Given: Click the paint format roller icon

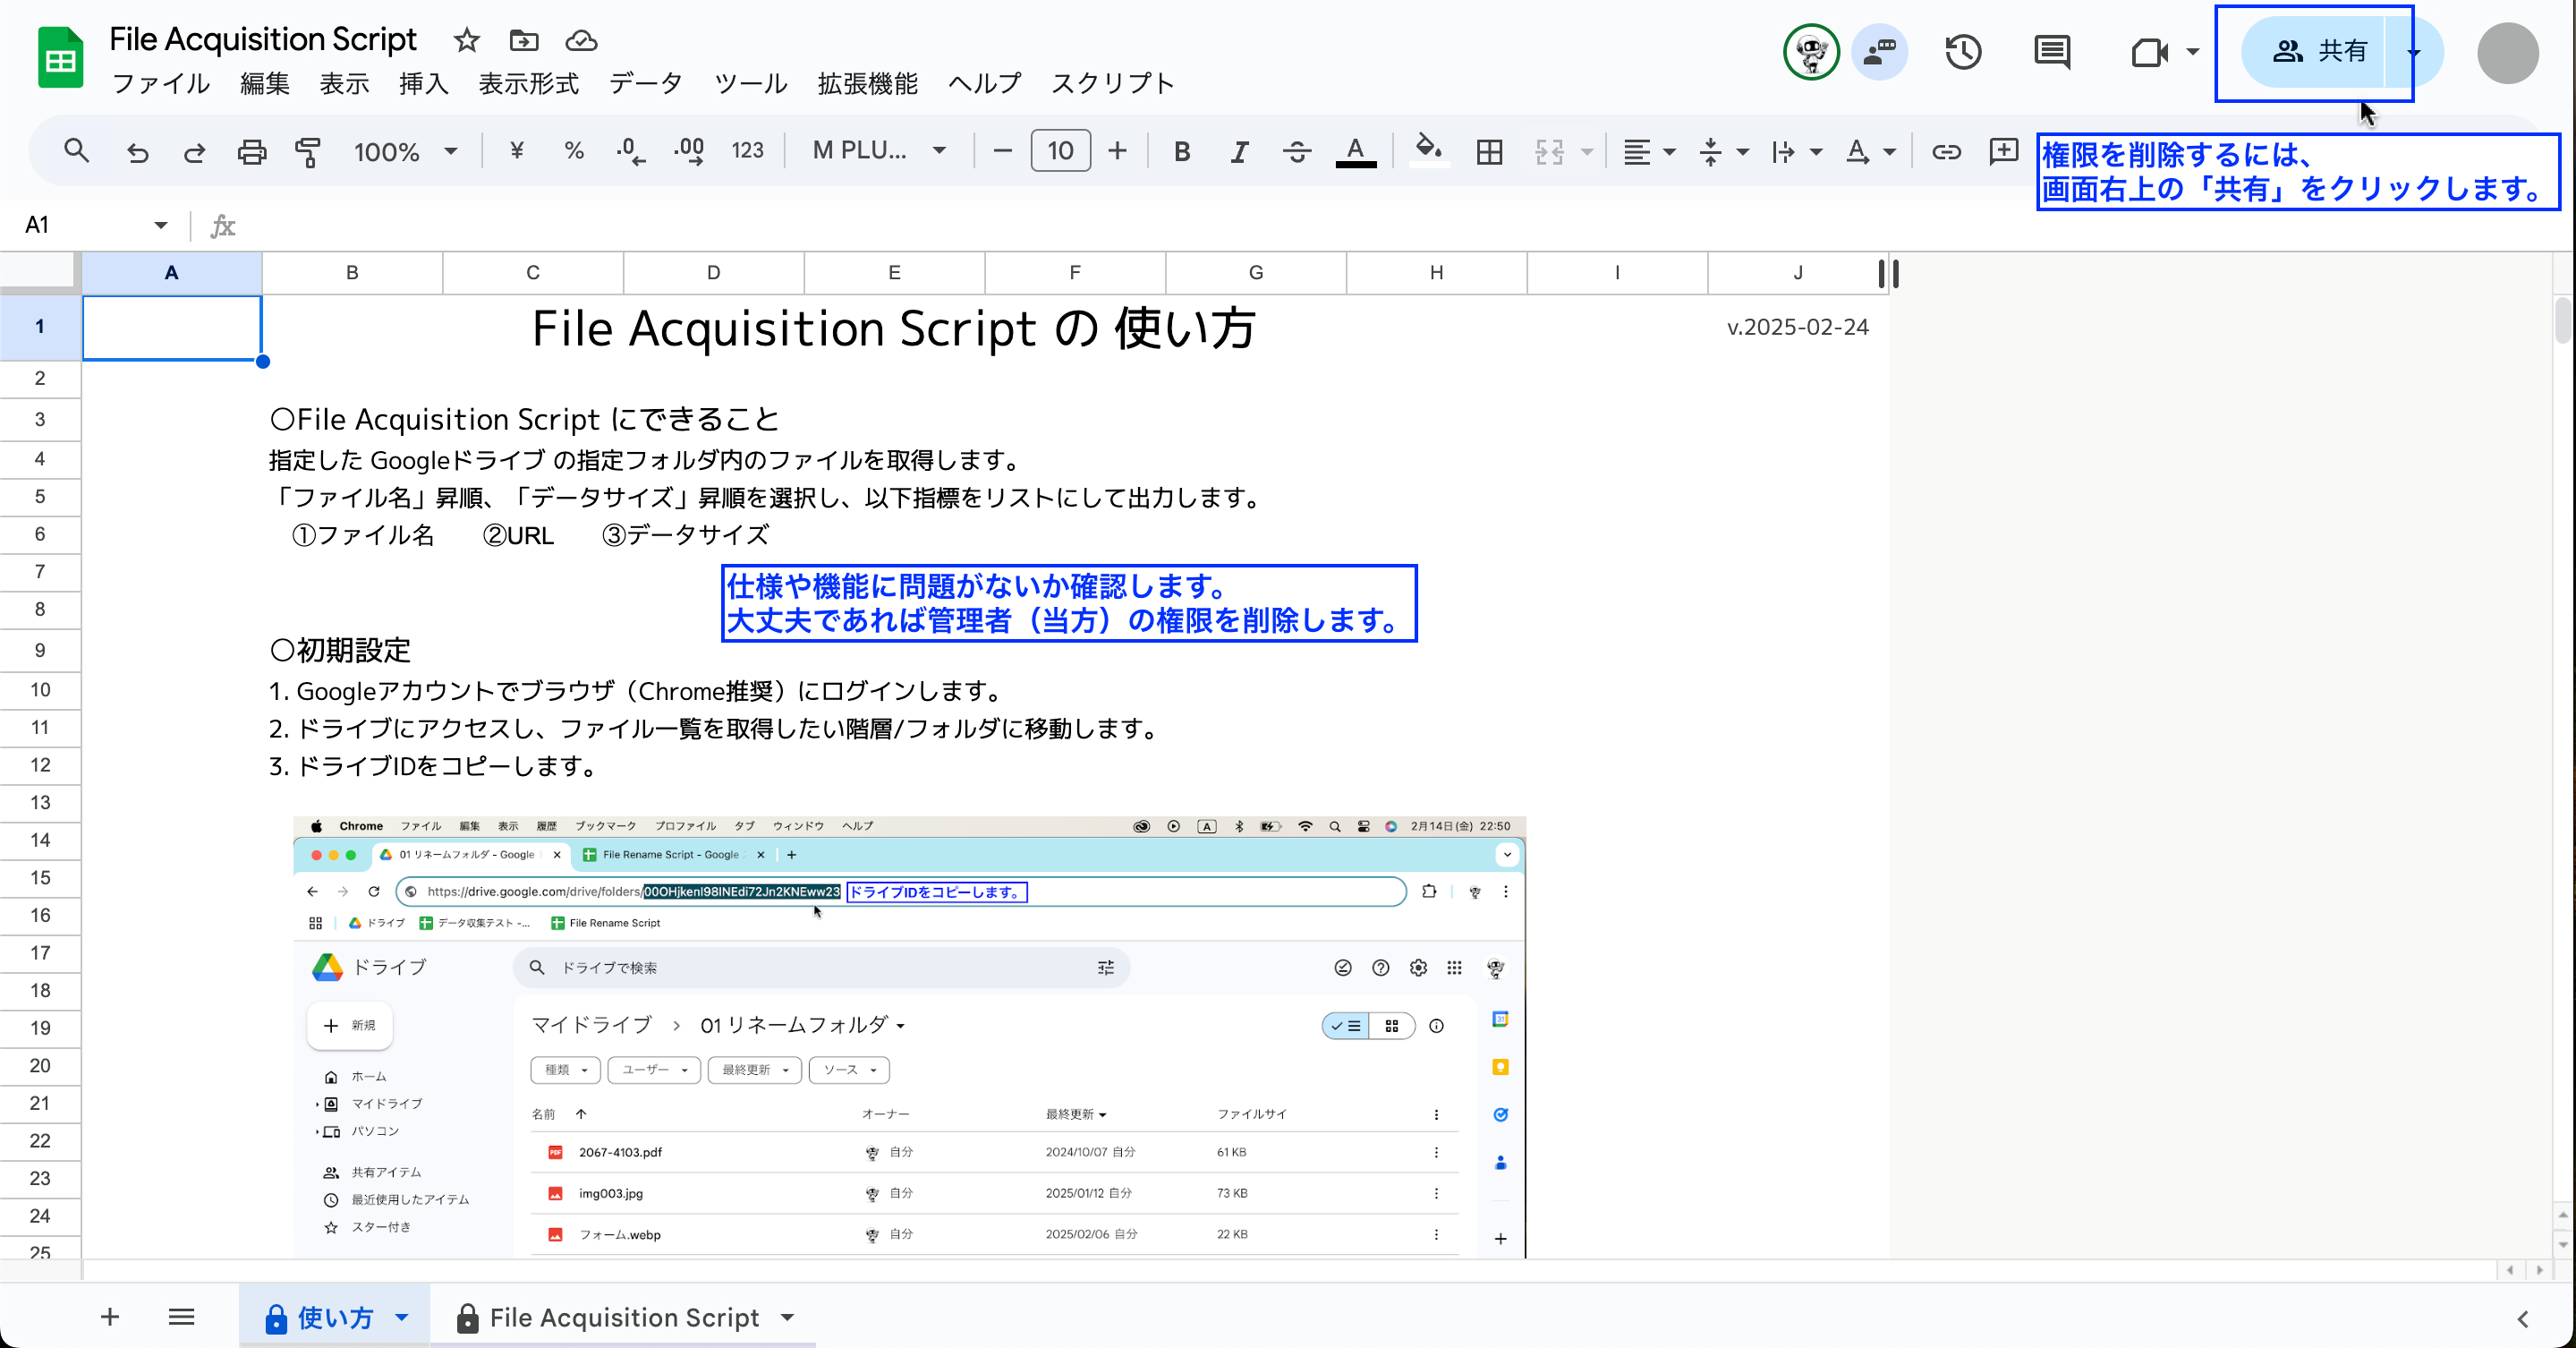Looking at the screenshot, I should [x=307, y=152].
